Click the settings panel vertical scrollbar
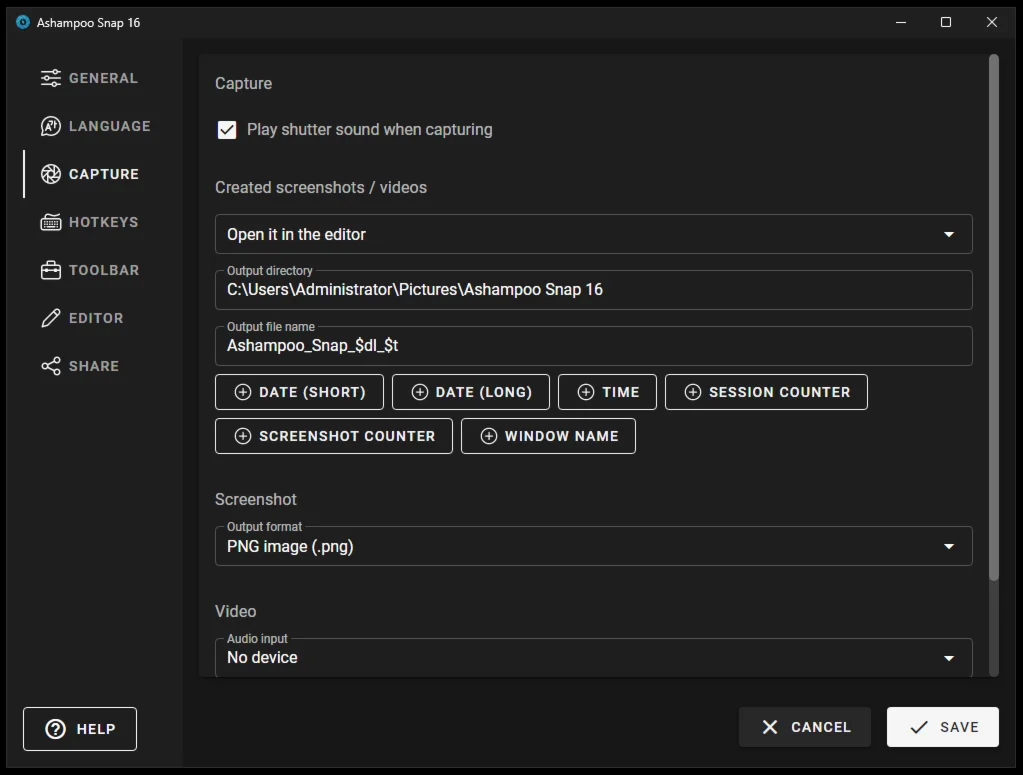Viewport: 1023px width, 775px height. (993, 320)
